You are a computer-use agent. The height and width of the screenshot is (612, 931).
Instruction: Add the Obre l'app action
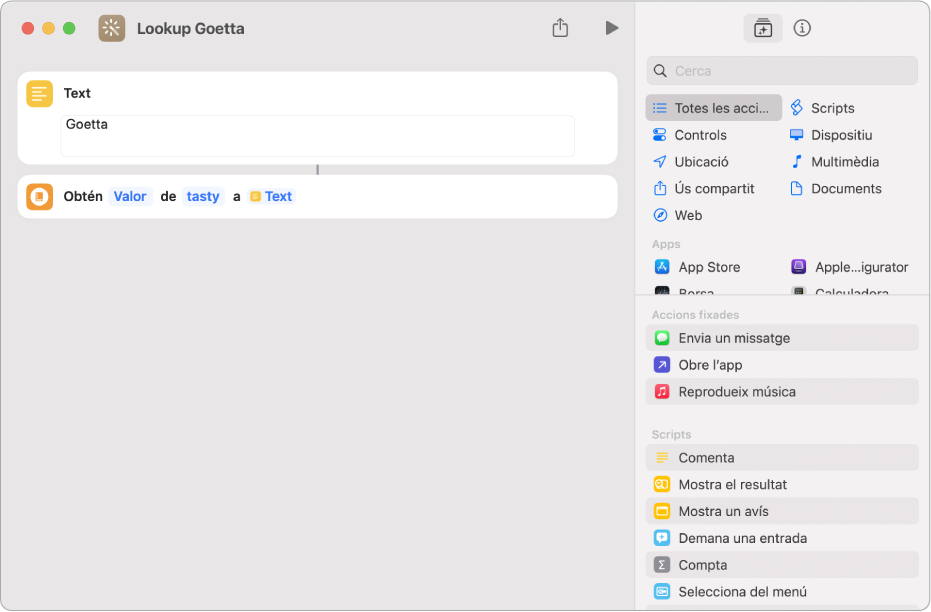point(782,364)
